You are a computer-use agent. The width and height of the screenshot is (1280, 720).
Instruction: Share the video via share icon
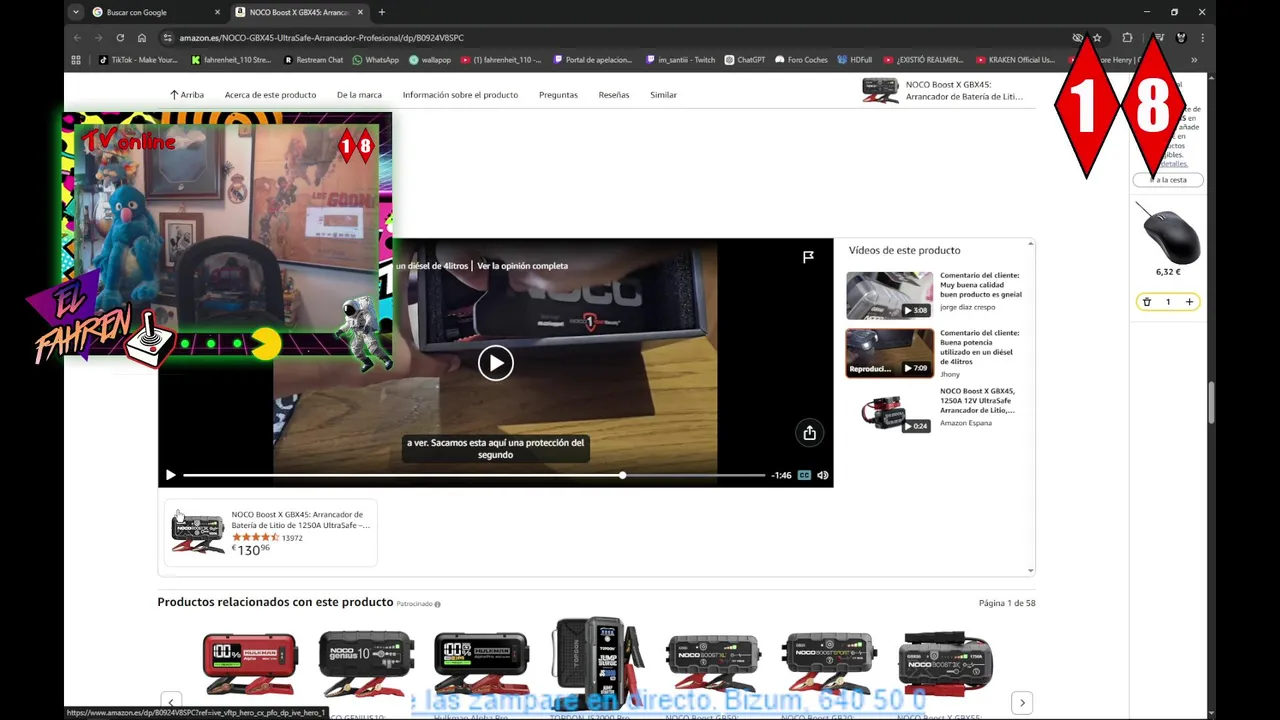click(809, 433)
